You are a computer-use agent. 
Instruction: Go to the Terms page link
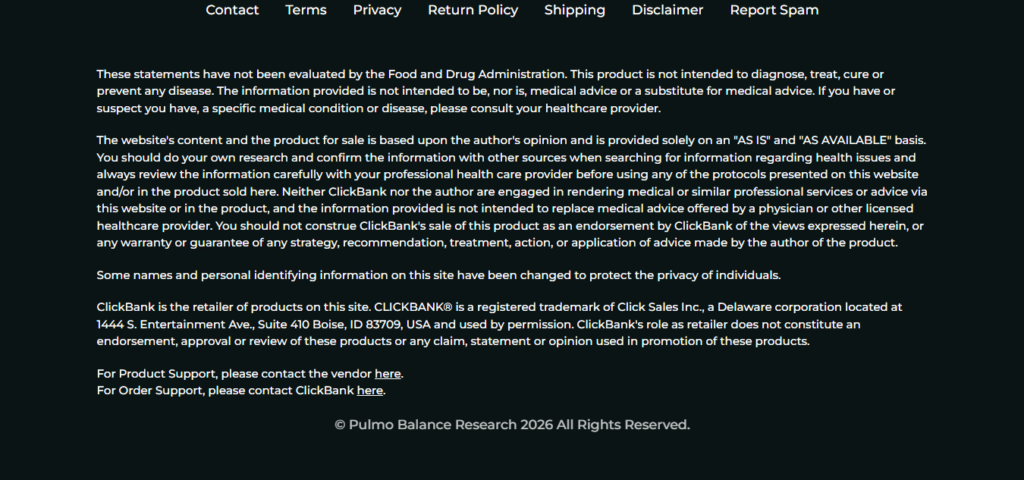306,10
